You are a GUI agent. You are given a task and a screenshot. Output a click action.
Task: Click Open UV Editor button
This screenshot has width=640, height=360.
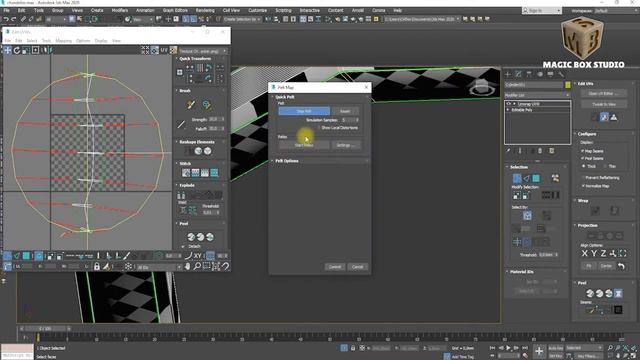click(604, 94)
